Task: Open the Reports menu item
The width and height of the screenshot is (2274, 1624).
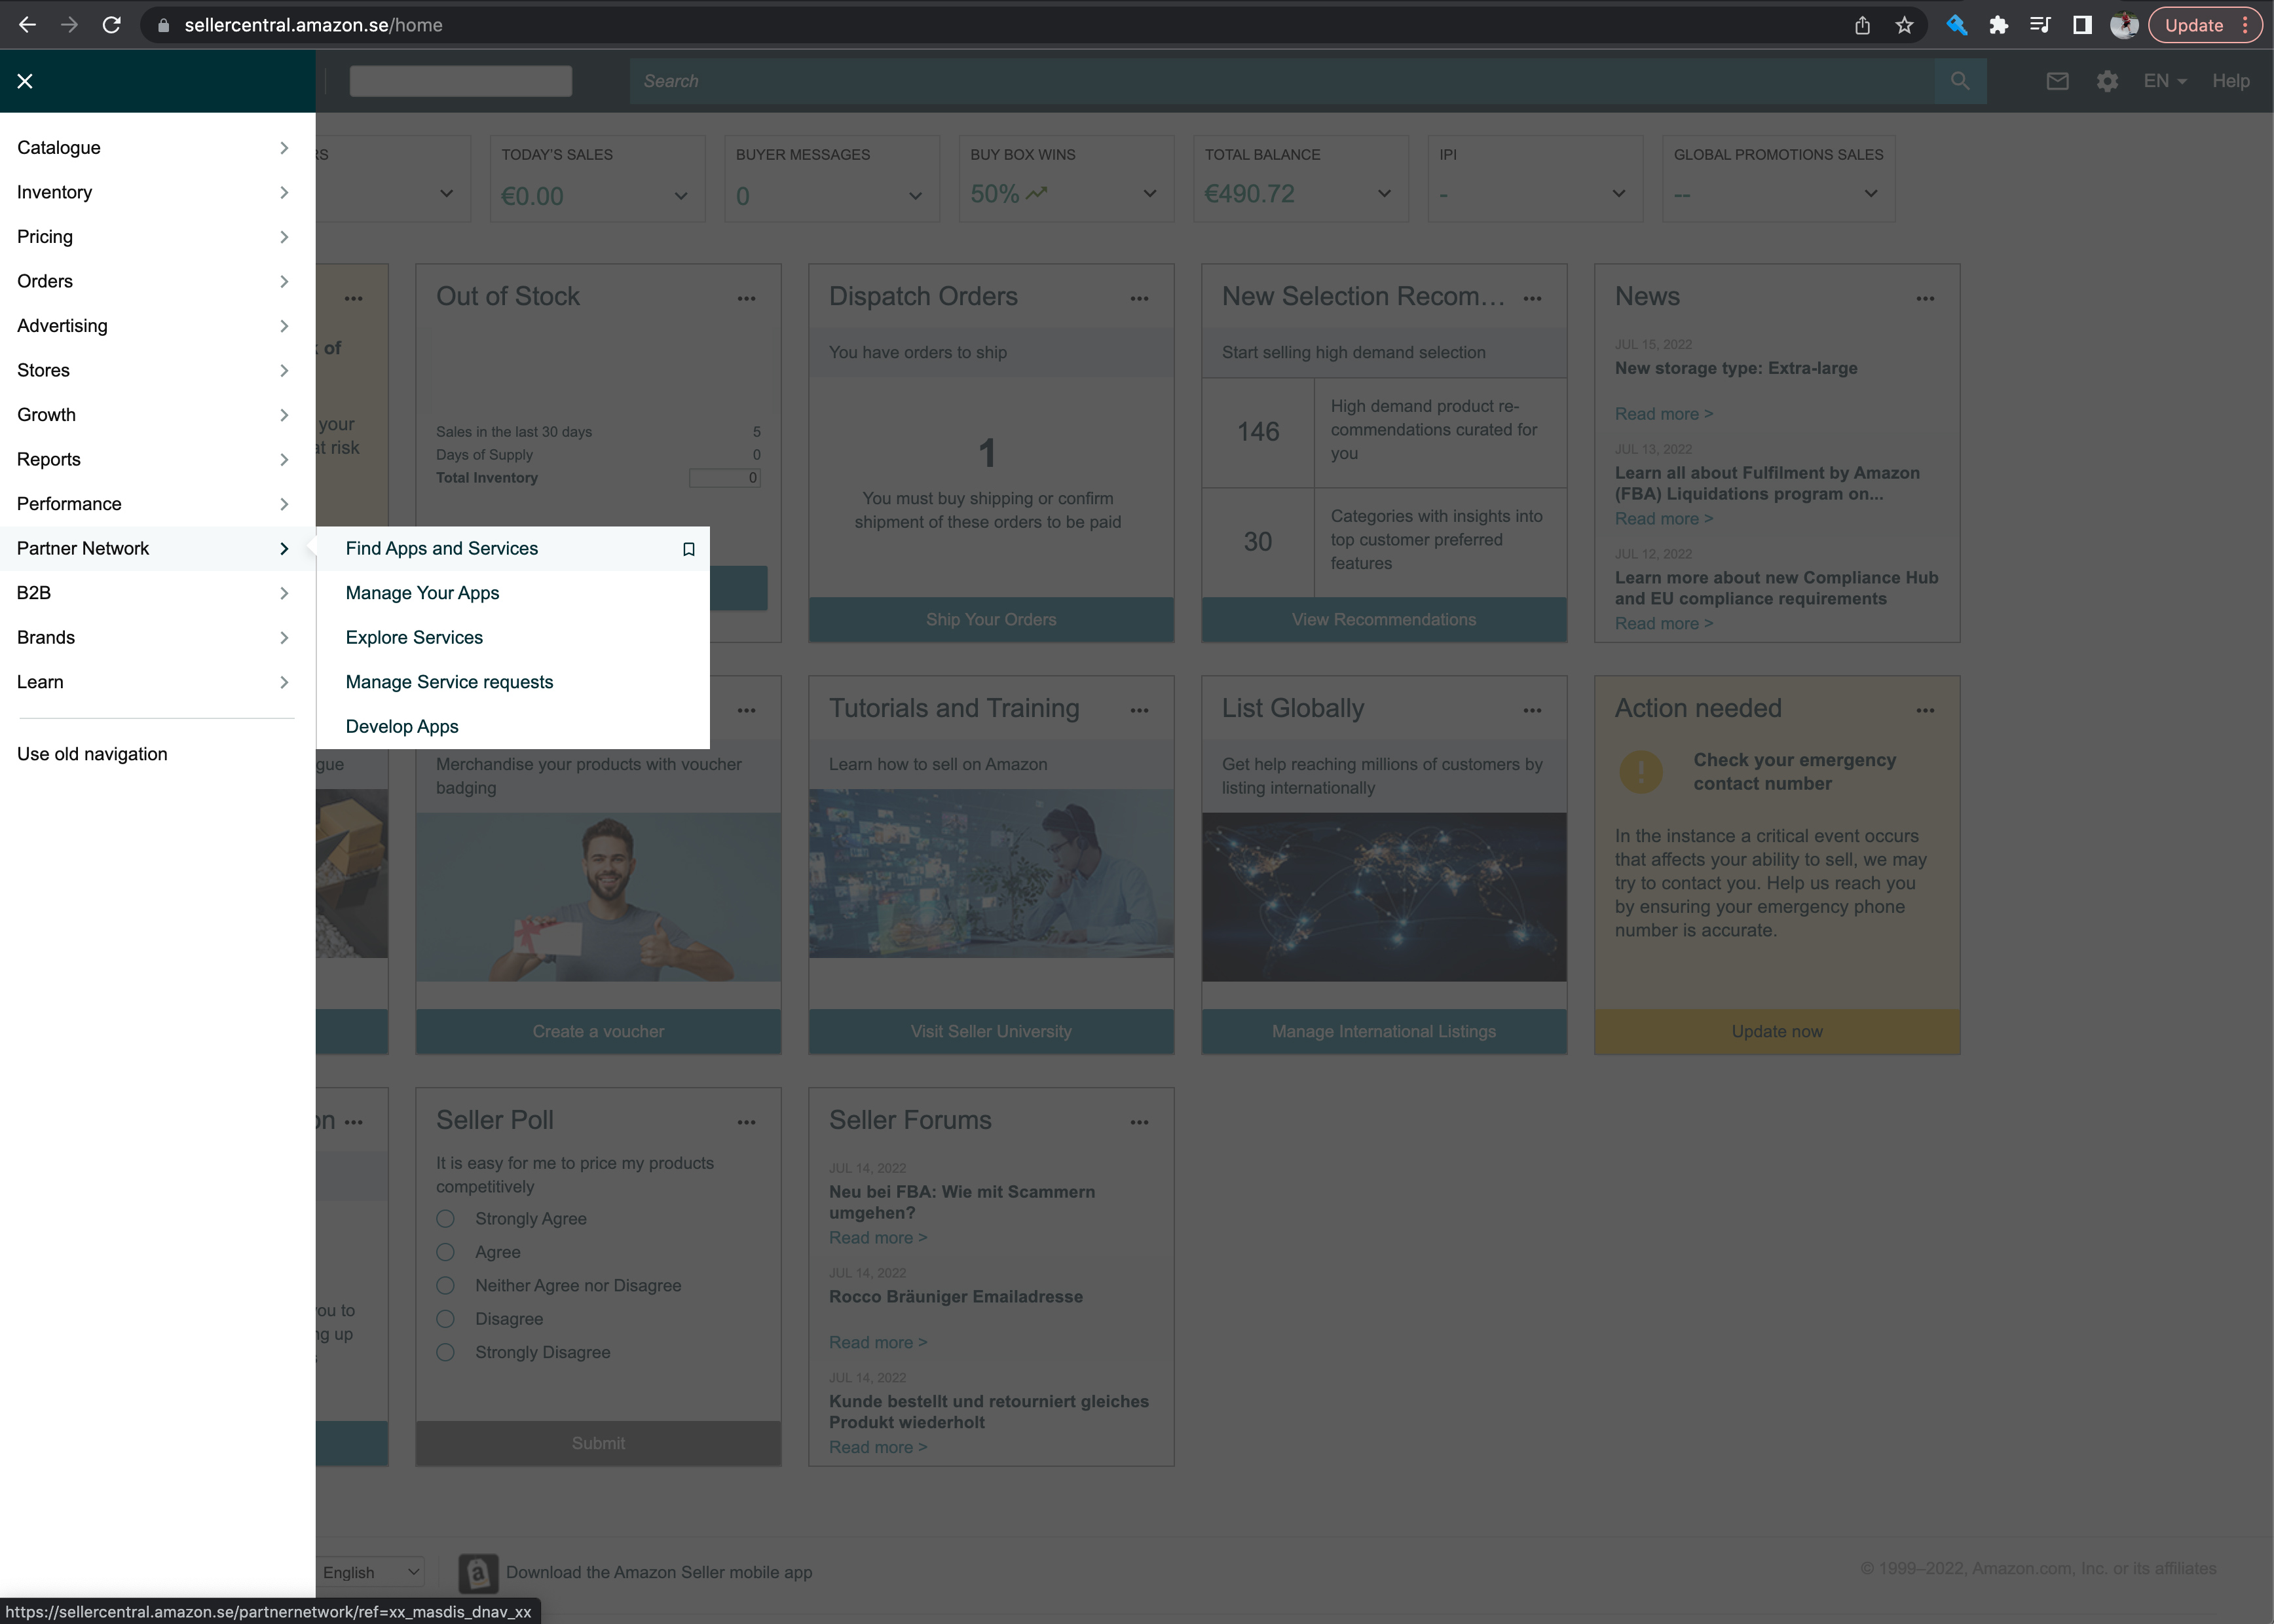Action: point(158,459)
